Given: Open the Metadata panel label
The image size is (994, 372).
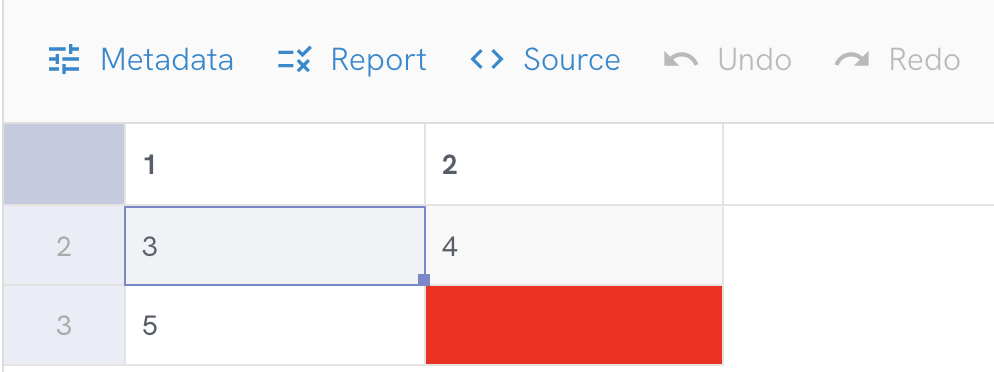Looking at the screenshot, I should (x=167, y=60).
